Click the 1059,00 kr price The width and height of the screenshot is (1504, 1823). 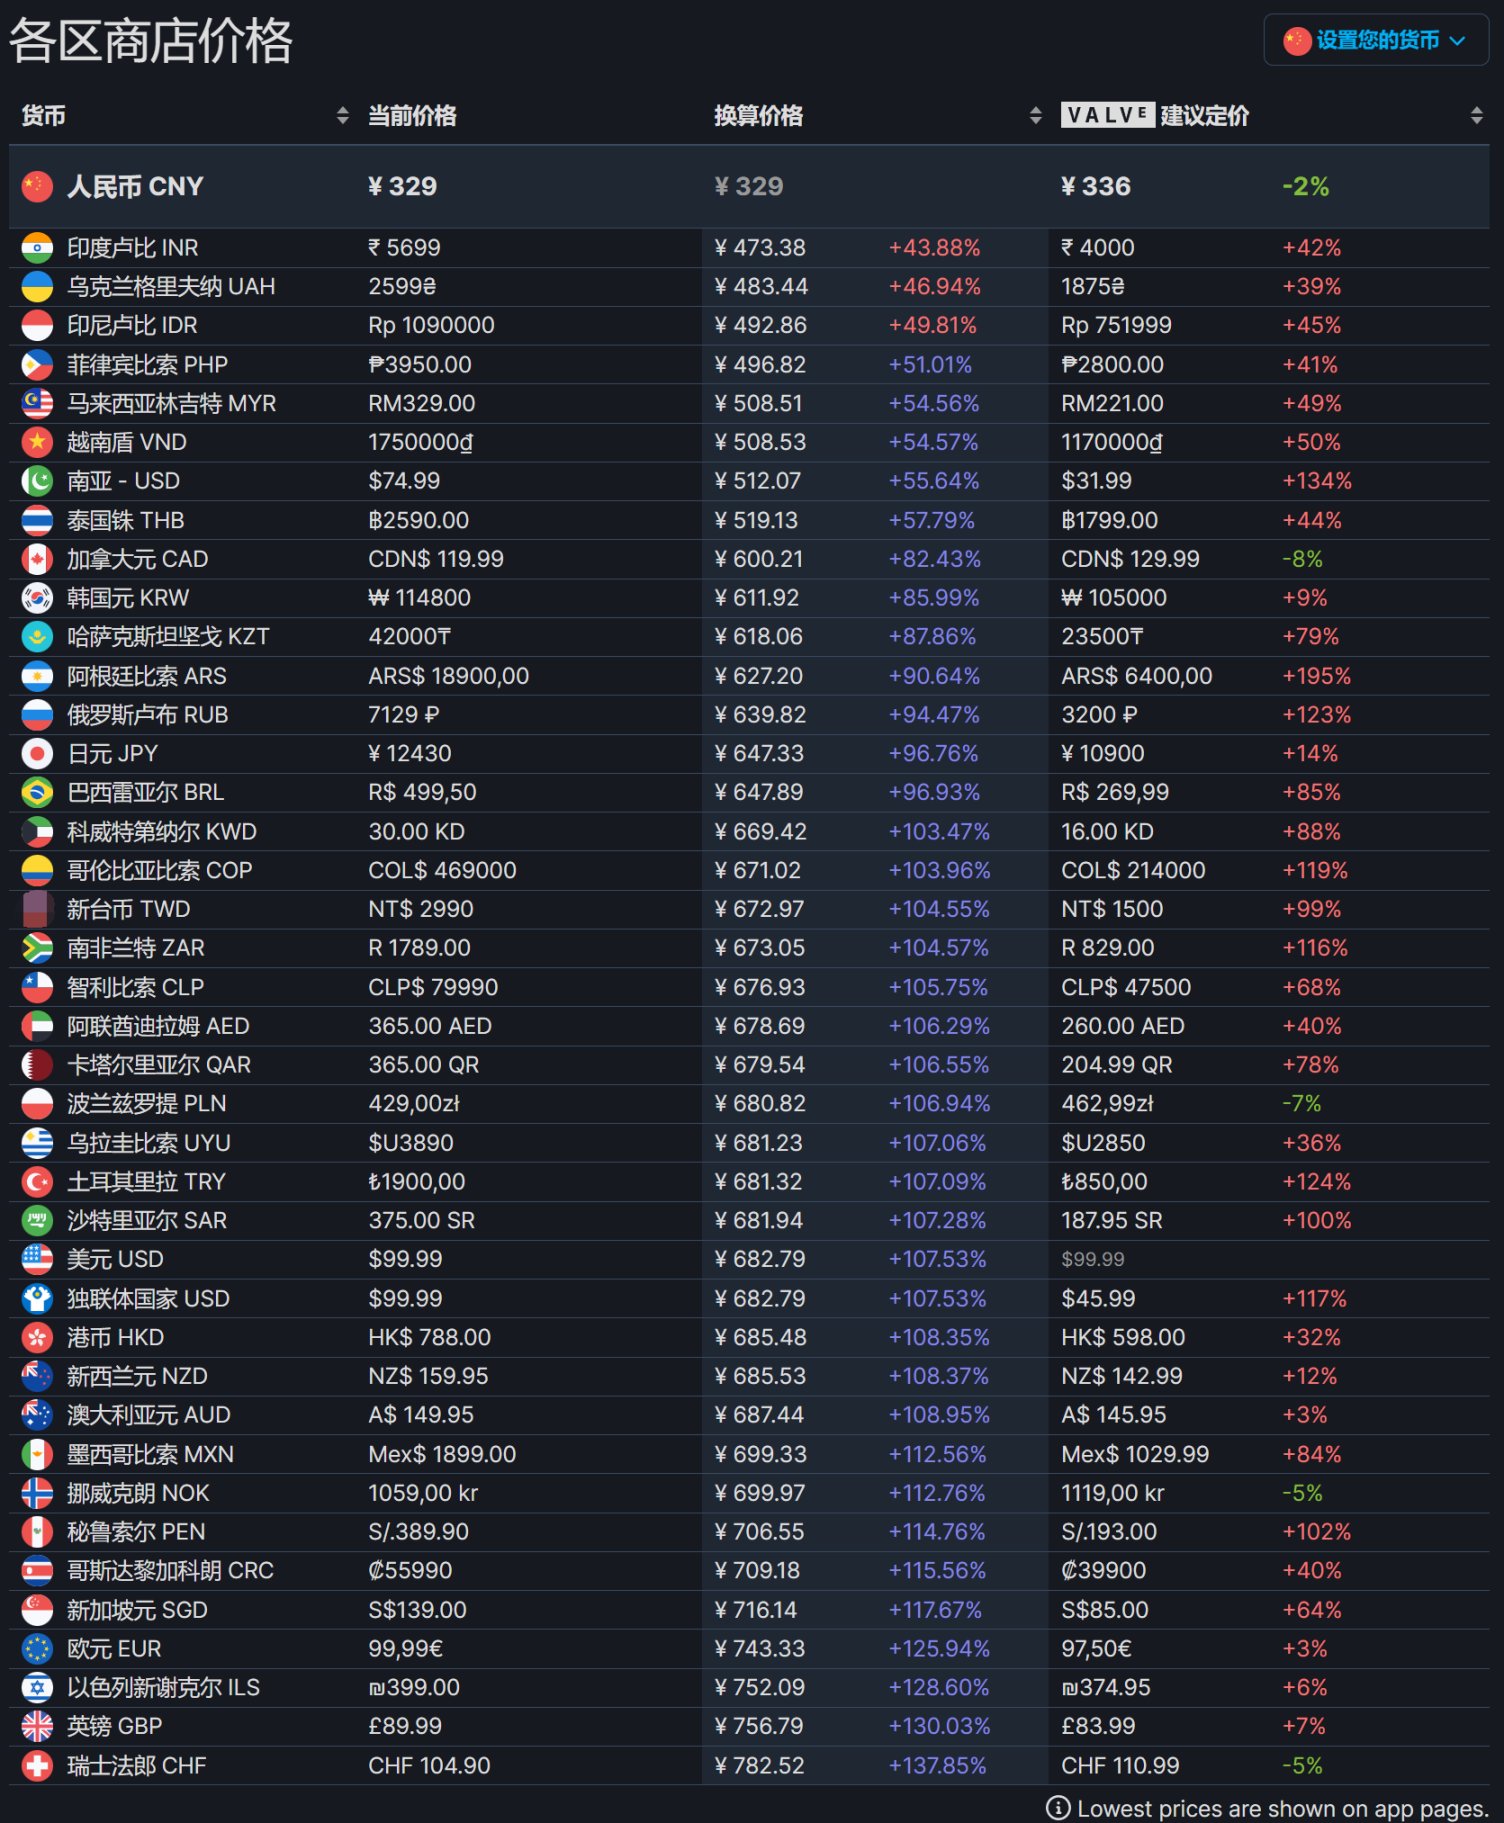(x=423, y=1494)
